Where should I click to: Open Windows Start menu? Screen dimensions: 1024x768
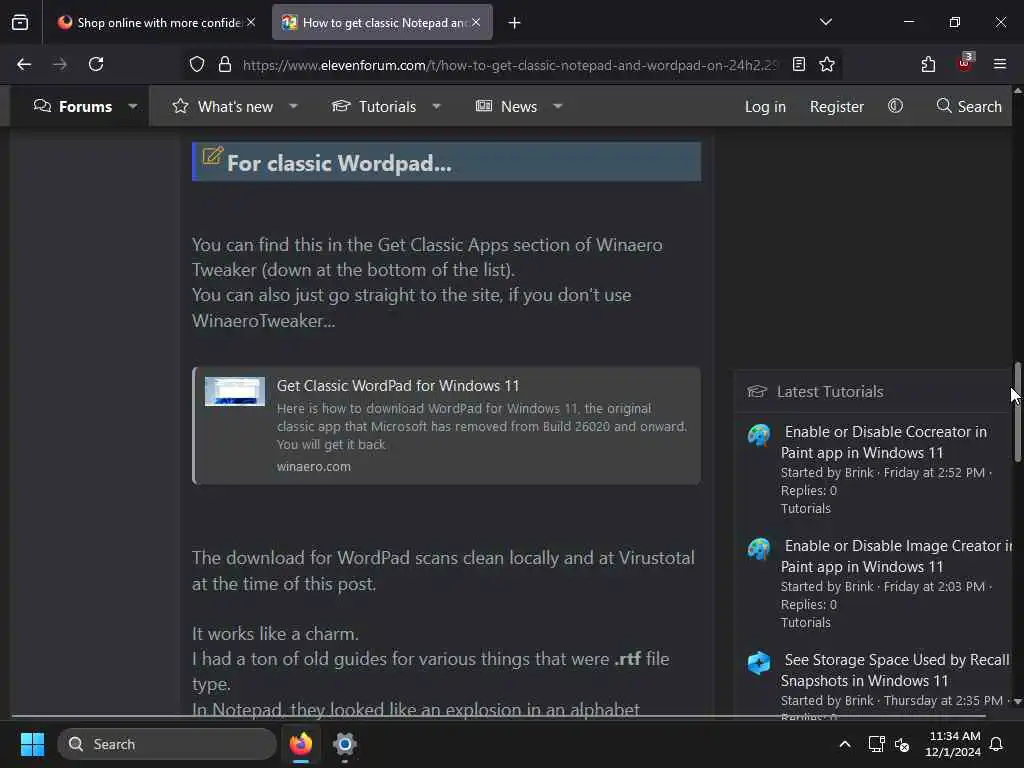[x=32, y=744]
